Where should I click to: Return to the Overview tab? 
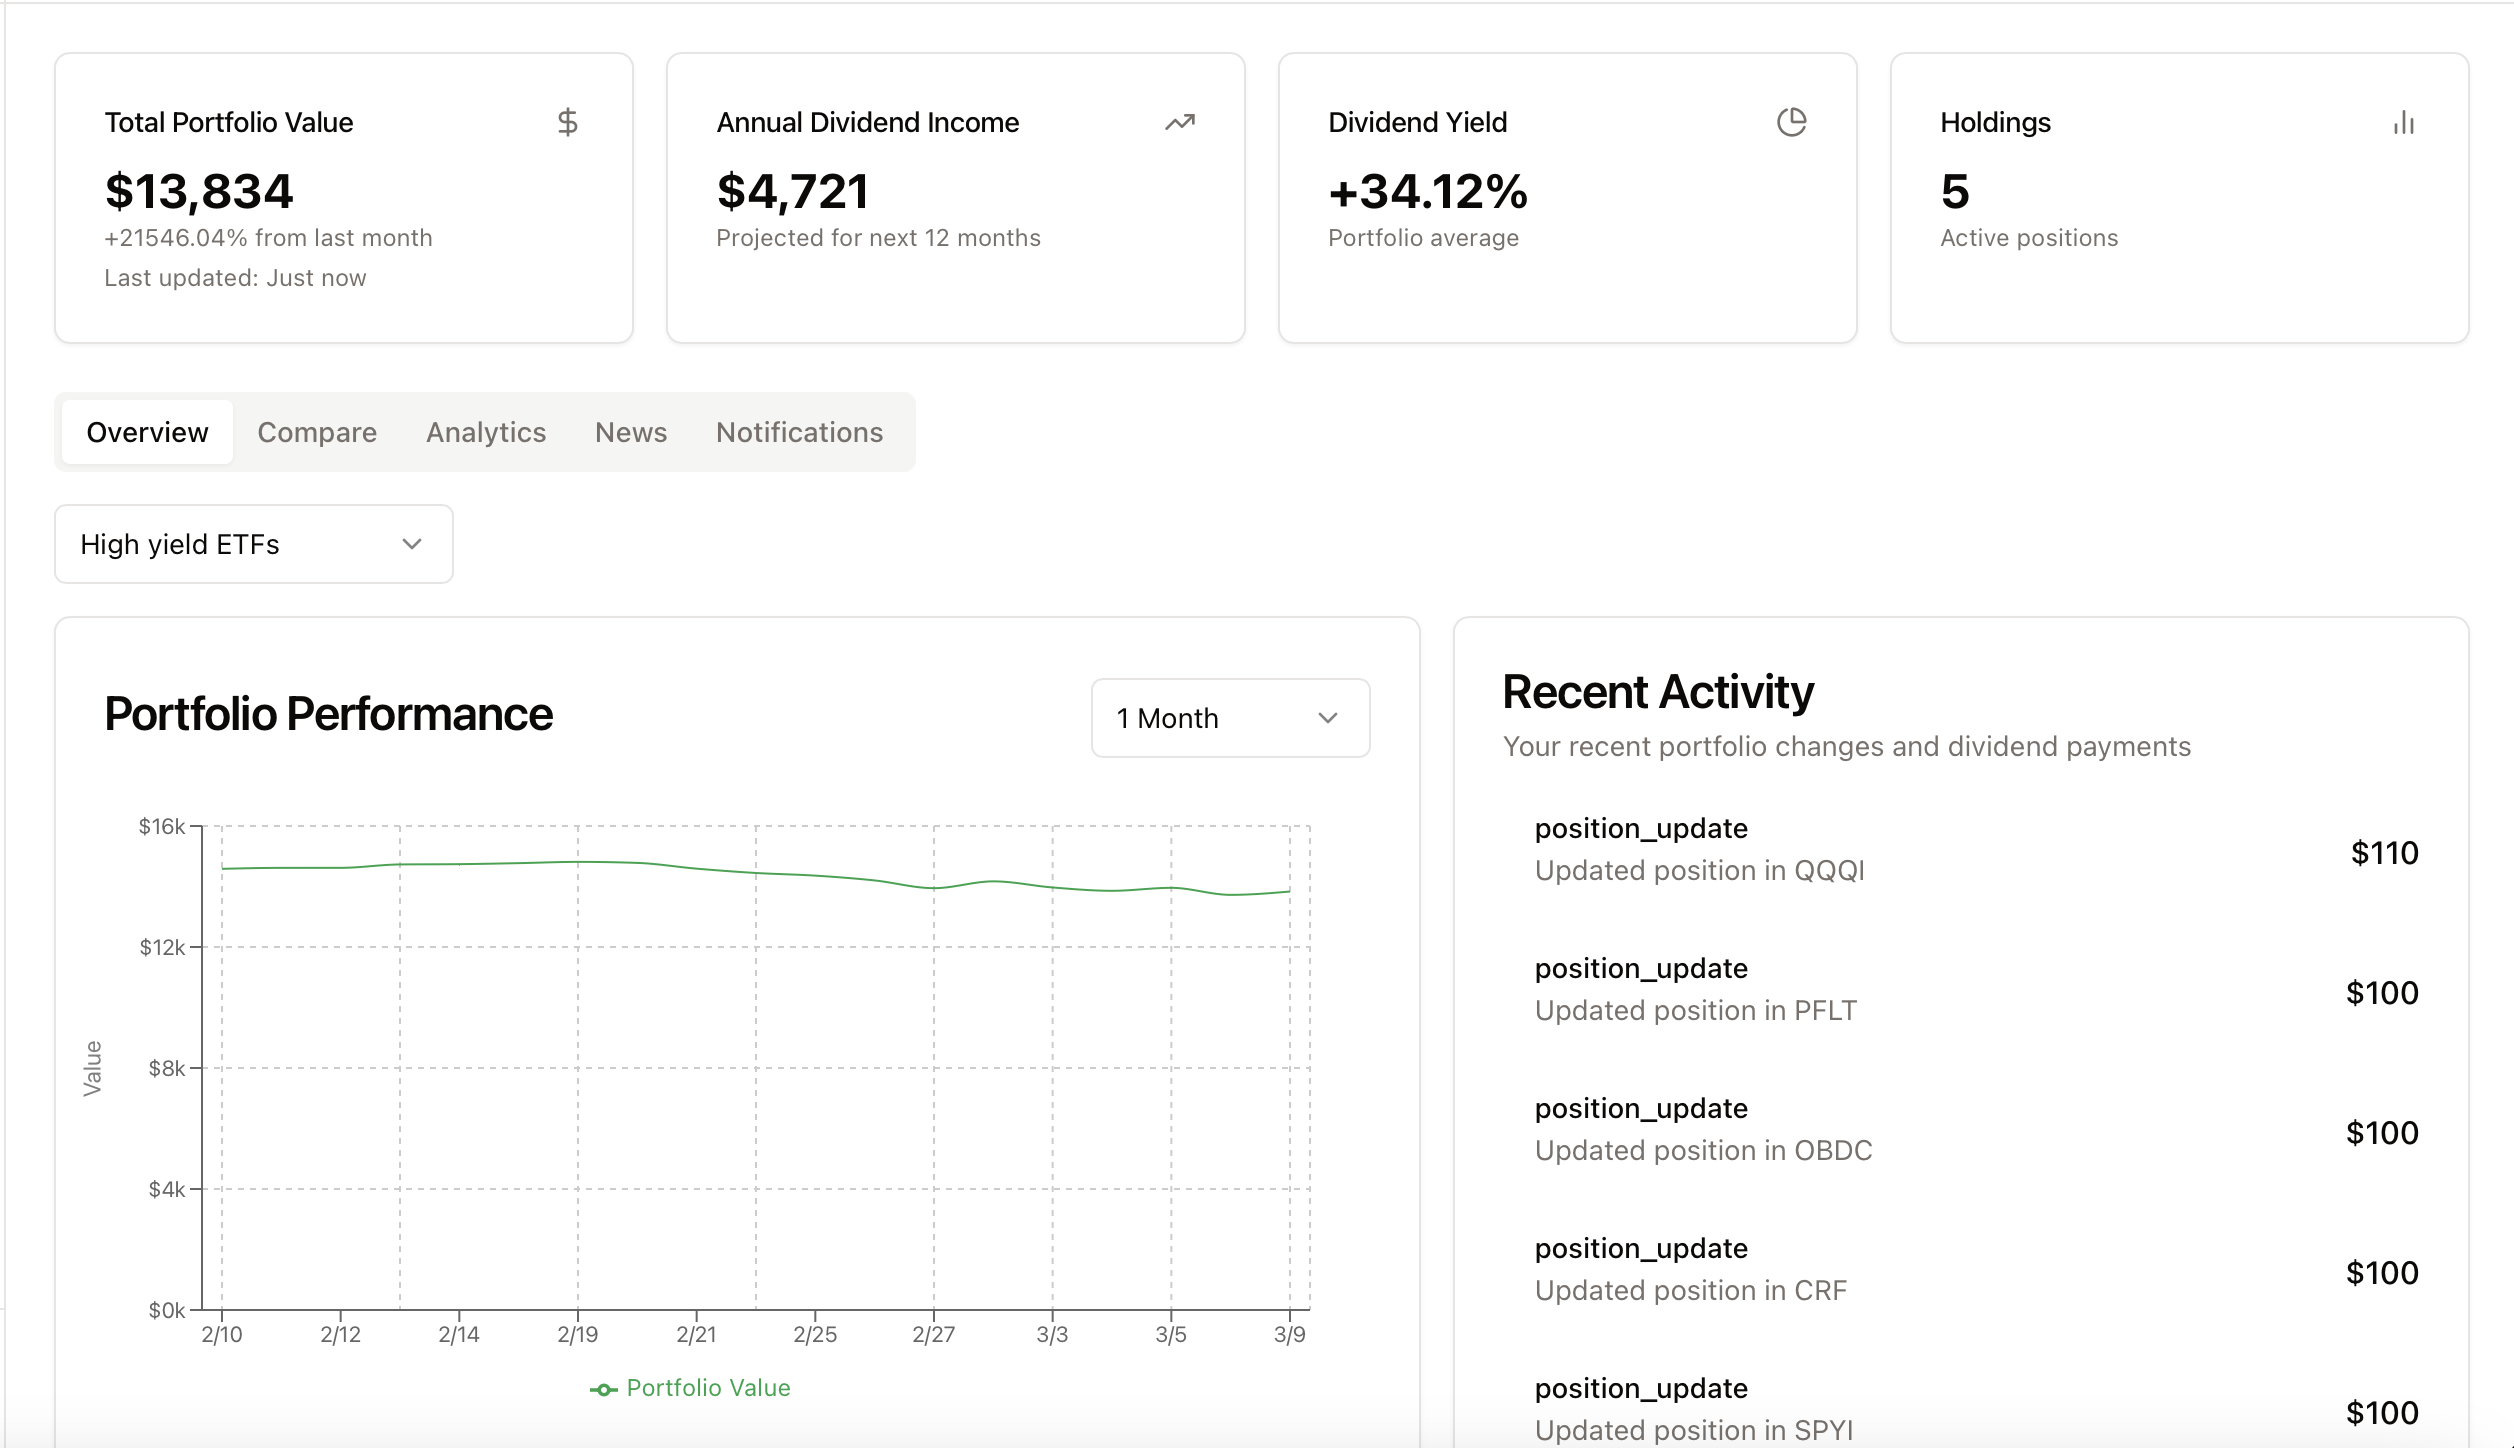tap(147, 432)
